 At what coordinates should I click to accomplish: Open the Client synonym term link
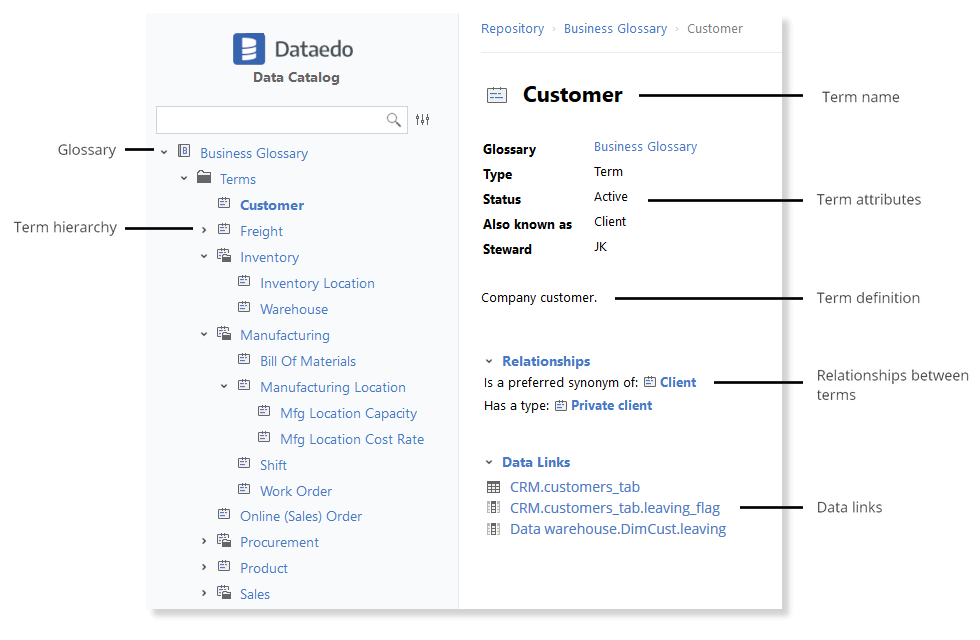click(678, 382)
